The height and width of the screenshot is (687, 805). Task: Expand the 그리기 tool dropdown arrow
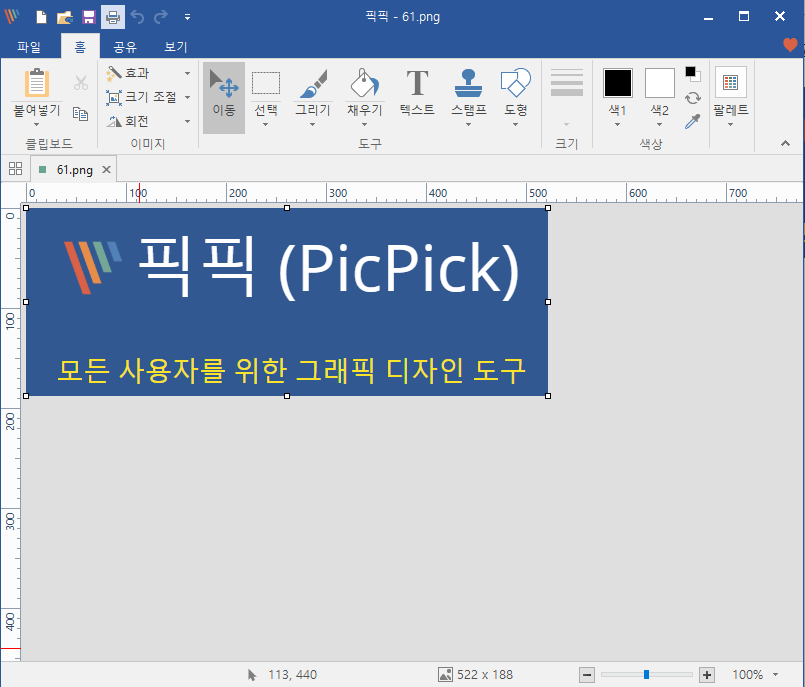pos(312,124)
